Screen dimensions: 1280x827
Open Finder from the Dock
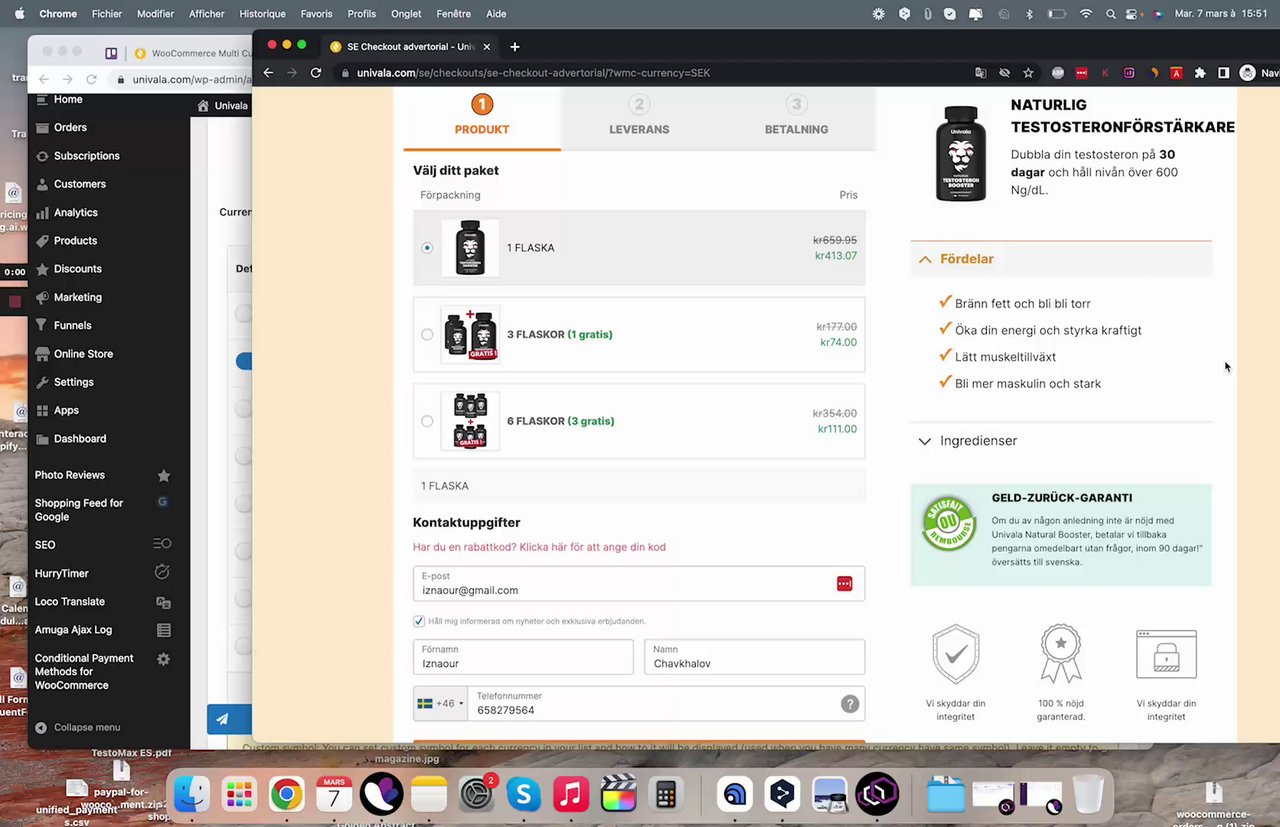coord(191,795)
